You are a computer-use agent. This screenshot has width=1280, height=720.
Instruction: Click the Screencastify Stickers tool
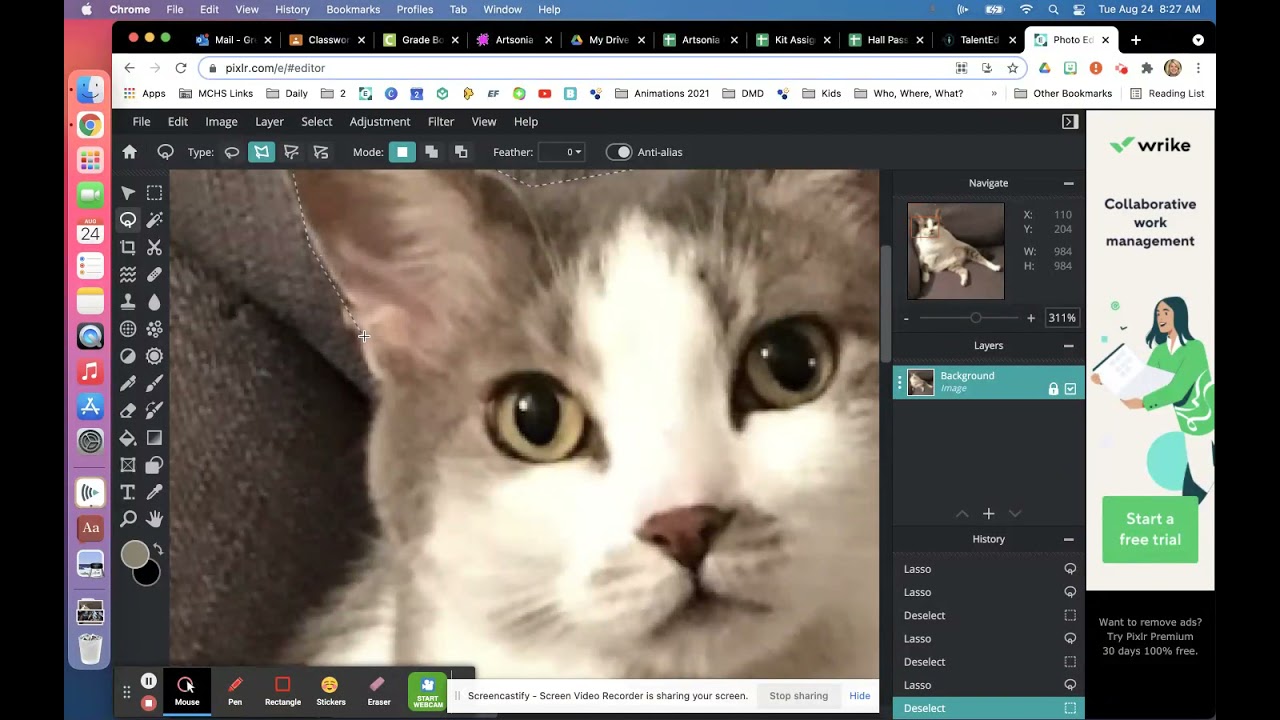pos(330,690)
